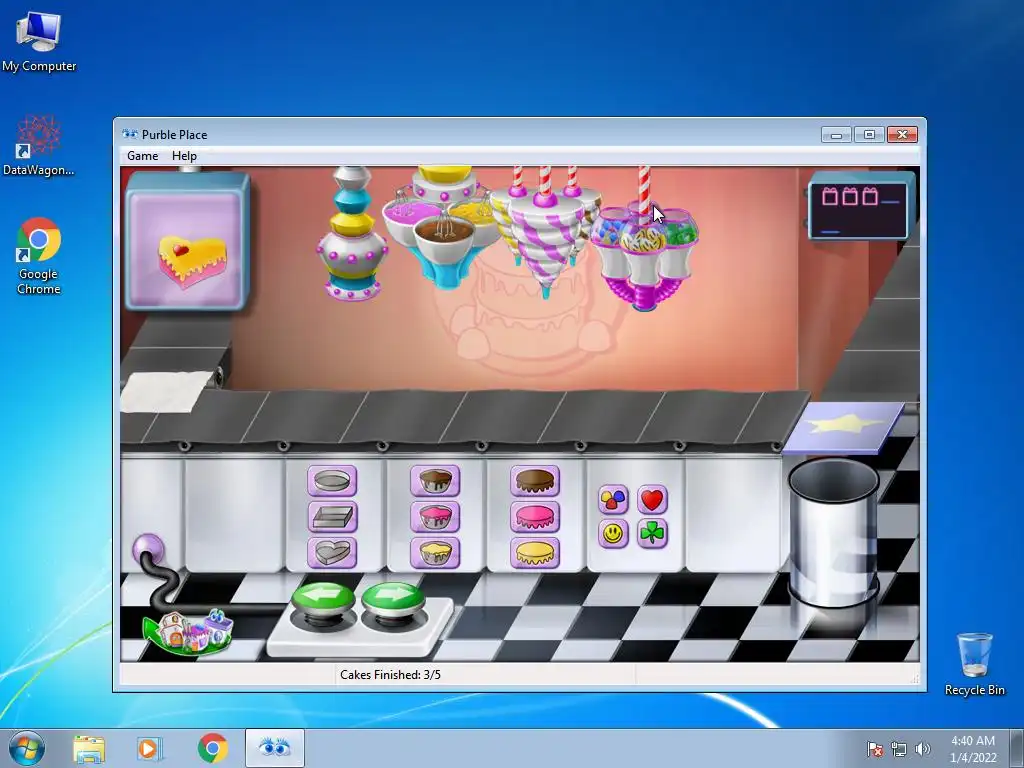Open File Explorer from the taskbar
This screenshot has height=768, width=1024.
89,749
